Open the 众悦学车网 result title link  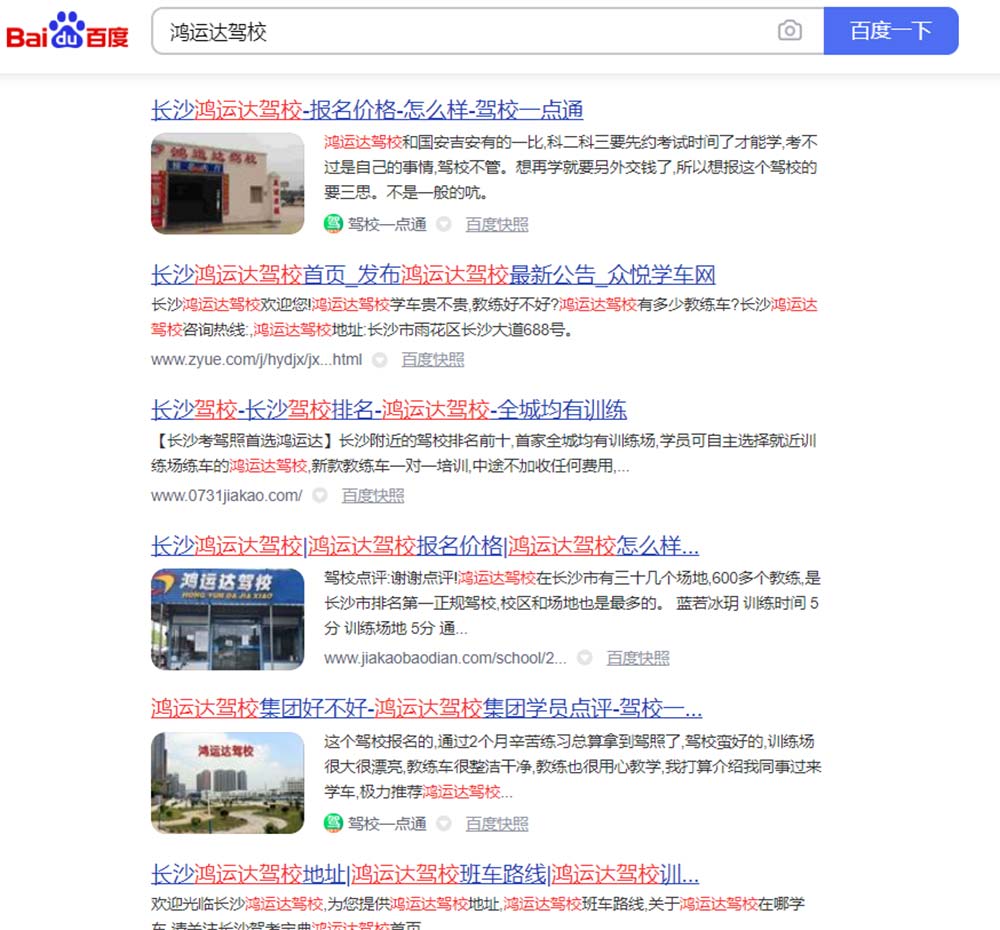point(433,275)
